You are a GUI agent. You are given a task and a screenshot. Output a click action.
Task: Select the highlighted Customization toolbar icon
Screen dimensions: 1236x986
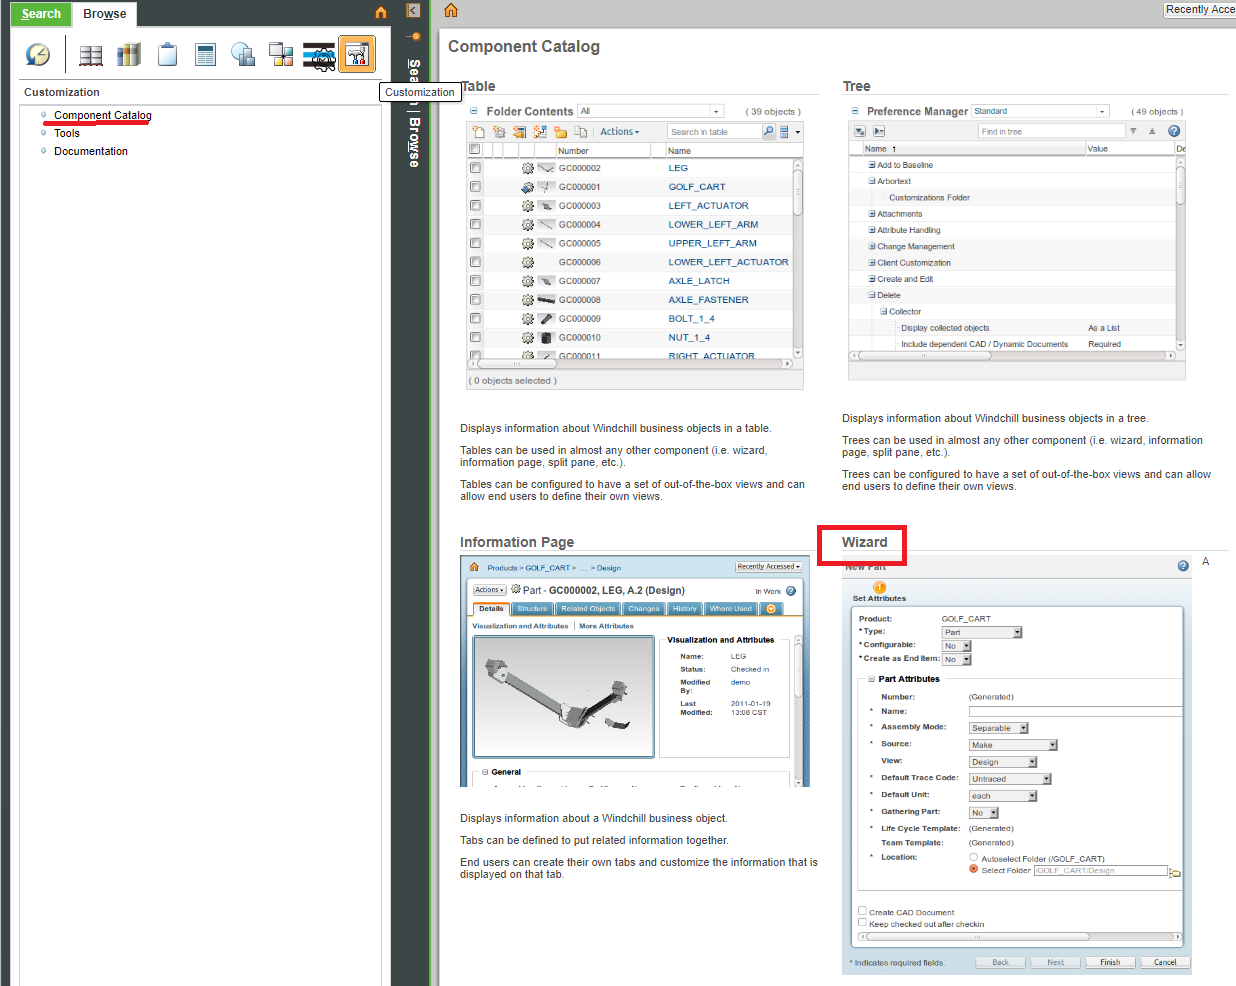pyautogui.click(x=357, y=54)
